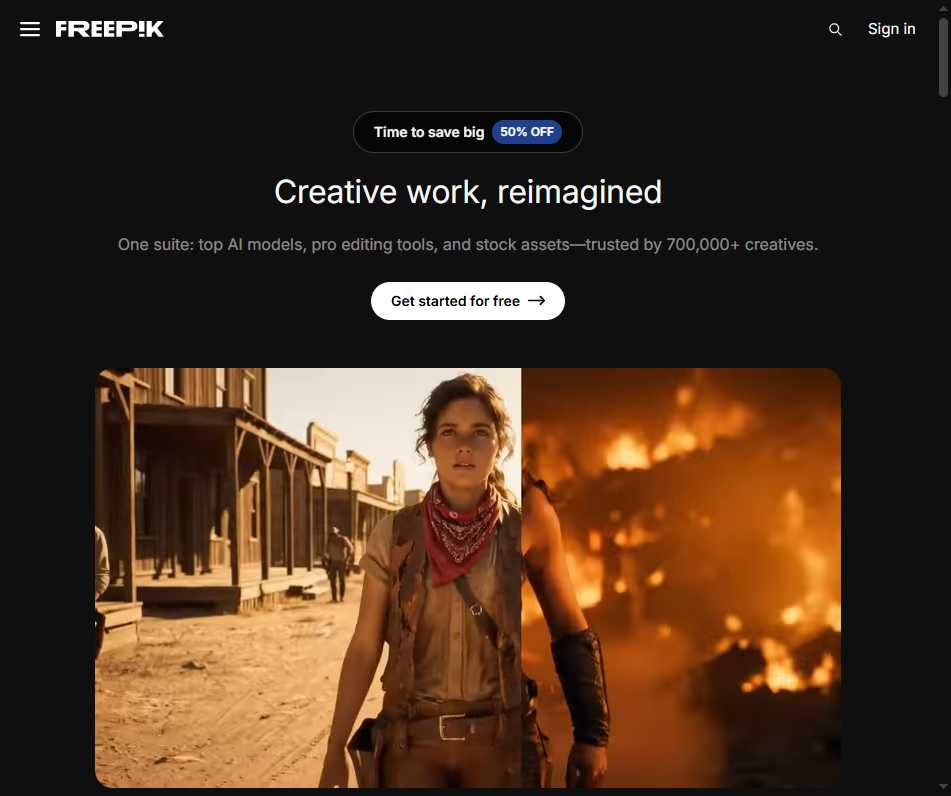
Task: Click the woman's belt buckle
Action: [x=453, y=727]
